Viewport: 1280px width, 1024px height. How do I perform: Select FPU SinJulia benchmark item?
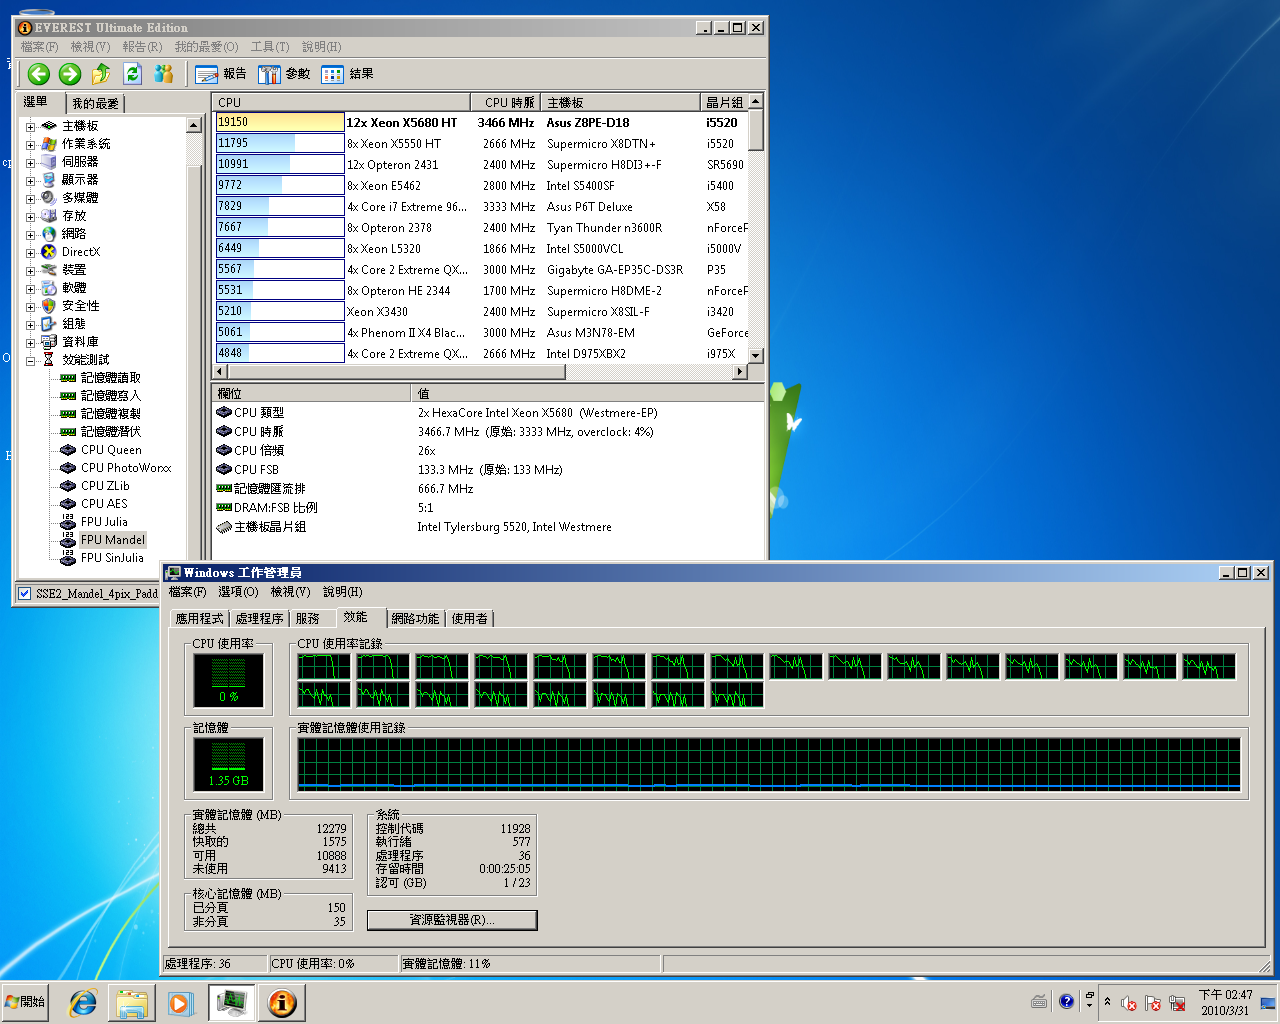112,558
